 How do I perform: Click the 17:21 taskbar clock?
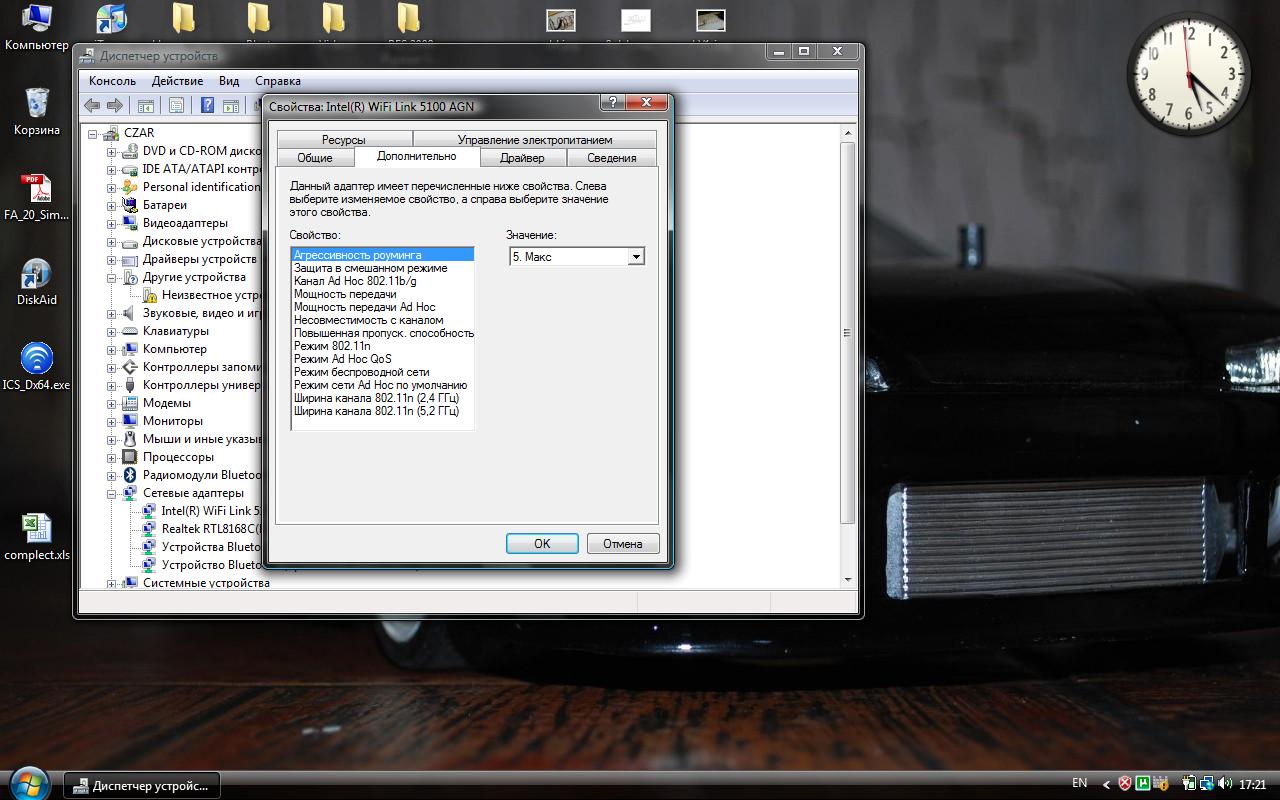(1253, 785)
